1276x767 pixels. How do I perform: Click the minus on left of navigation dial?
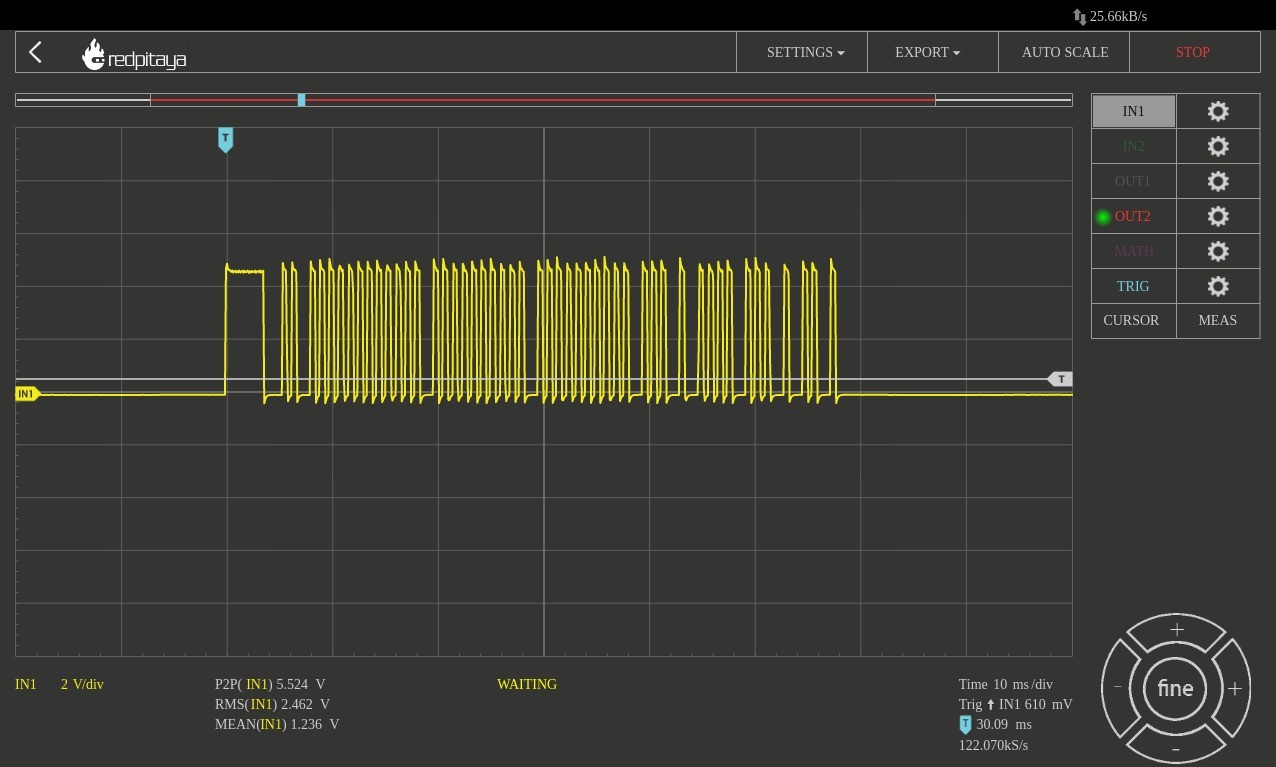click(1119, 688)
